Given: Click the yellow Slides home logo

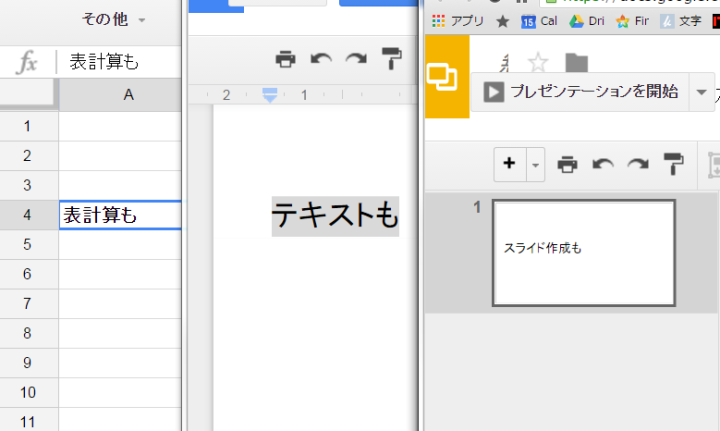Looking at the screenshot, I should point(443,76).
